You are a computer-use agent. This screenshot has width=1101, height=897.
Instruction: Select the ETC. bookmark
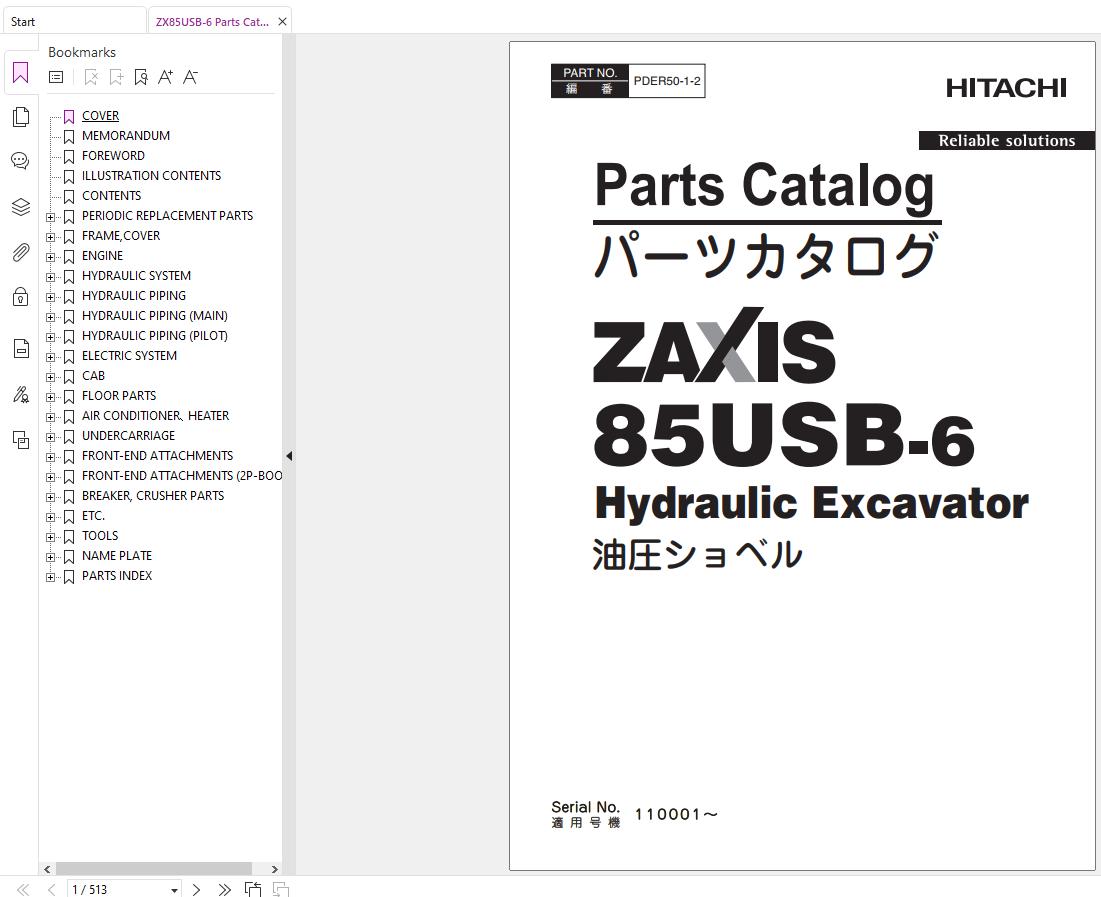tap(93, 516)
